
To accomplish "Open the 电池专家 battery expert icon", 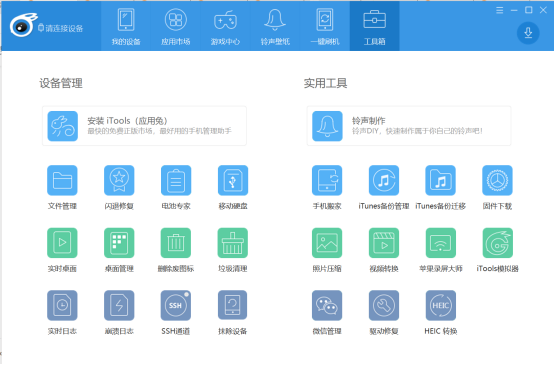I will (176, 180).
